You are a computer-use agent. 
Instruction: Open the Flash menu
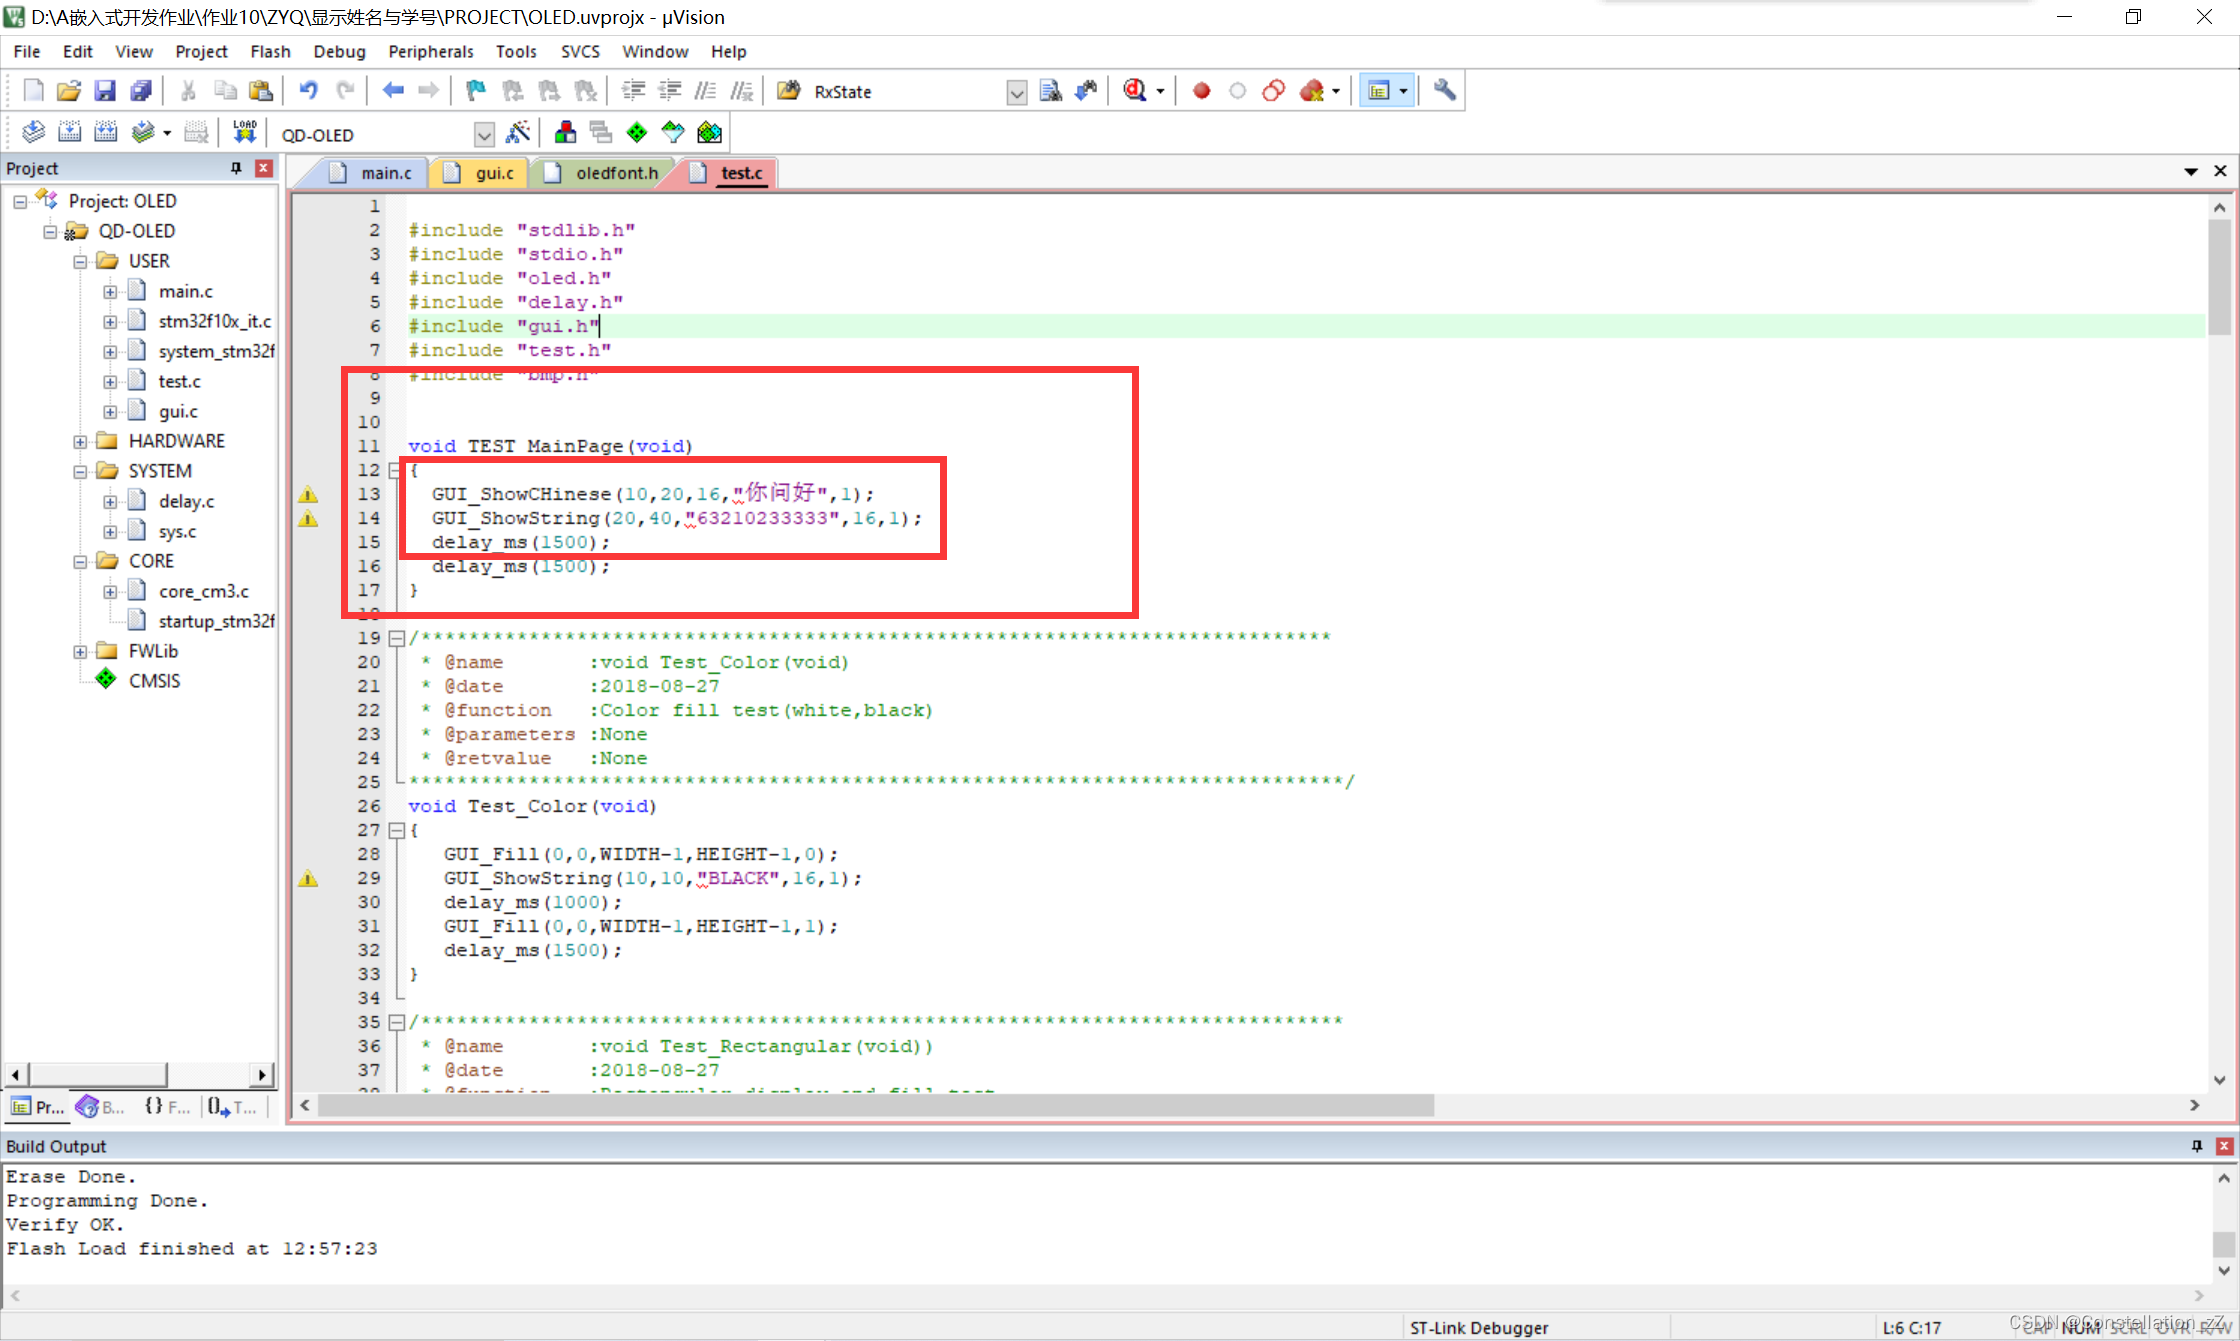pos(269,51)
